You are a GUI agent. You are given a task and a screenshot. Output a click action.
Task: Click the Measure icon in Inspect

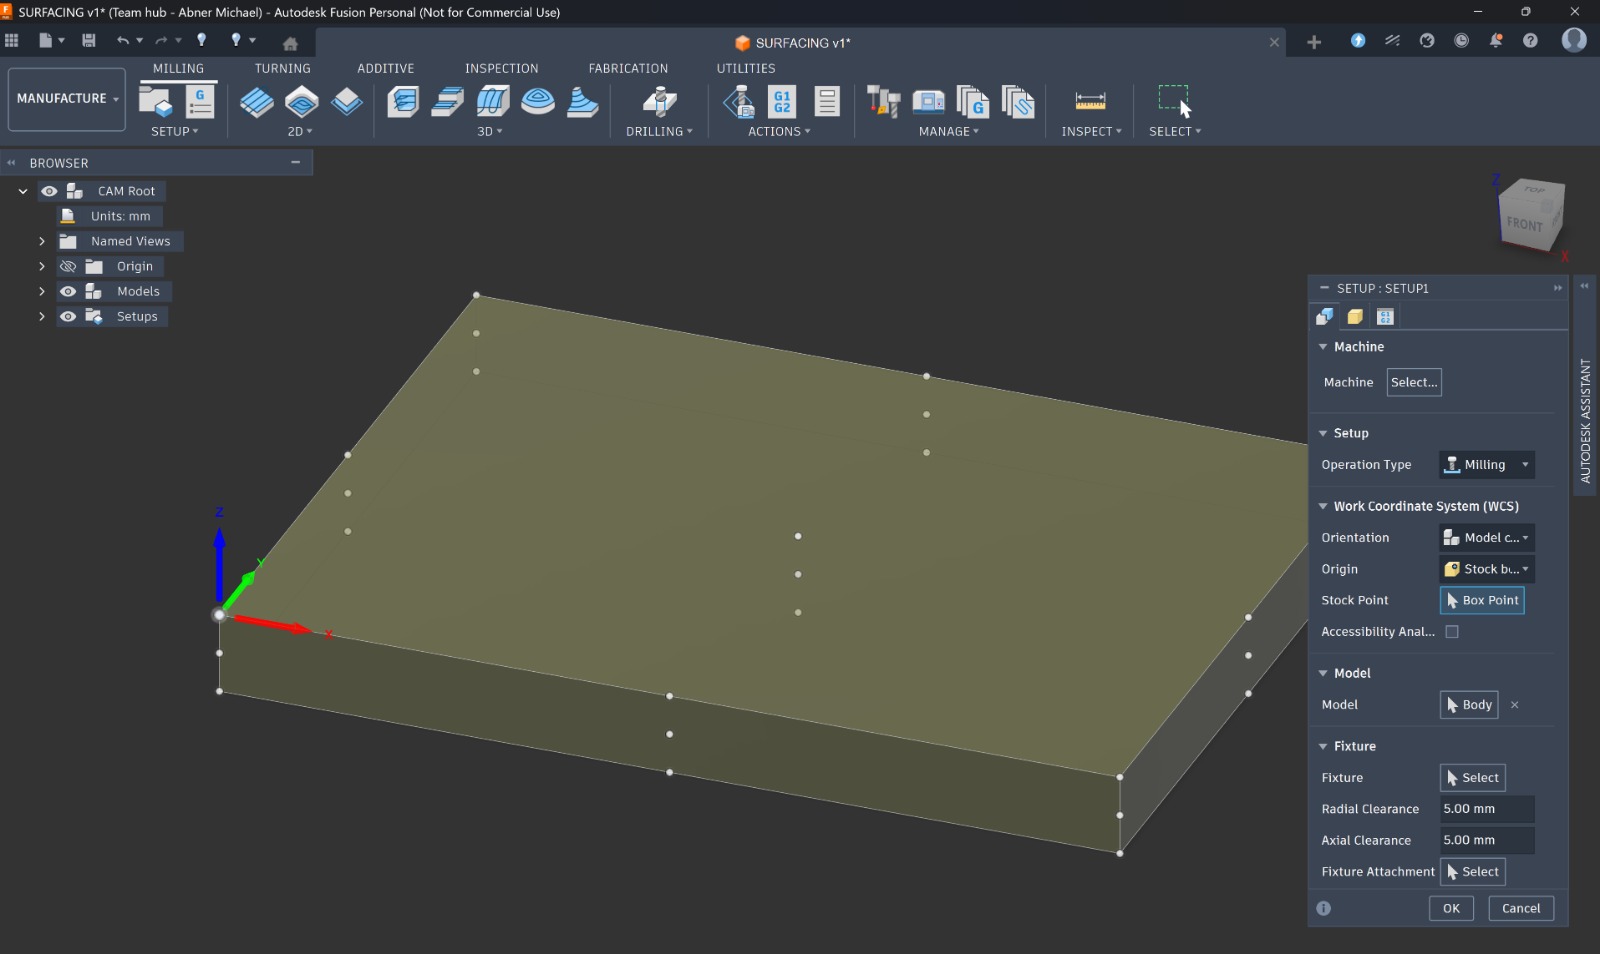(x=1090, y=101)
